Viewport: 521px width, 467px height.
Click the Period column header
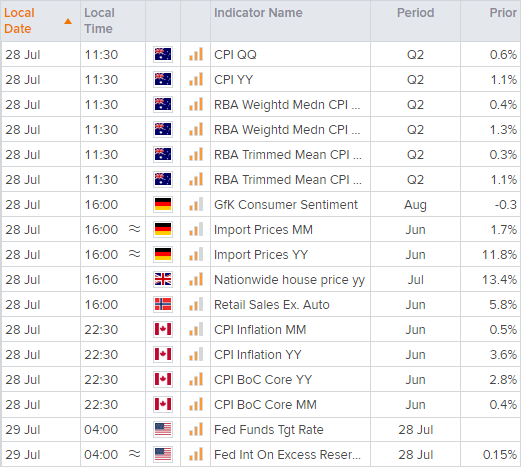click(x=416, y=13)
